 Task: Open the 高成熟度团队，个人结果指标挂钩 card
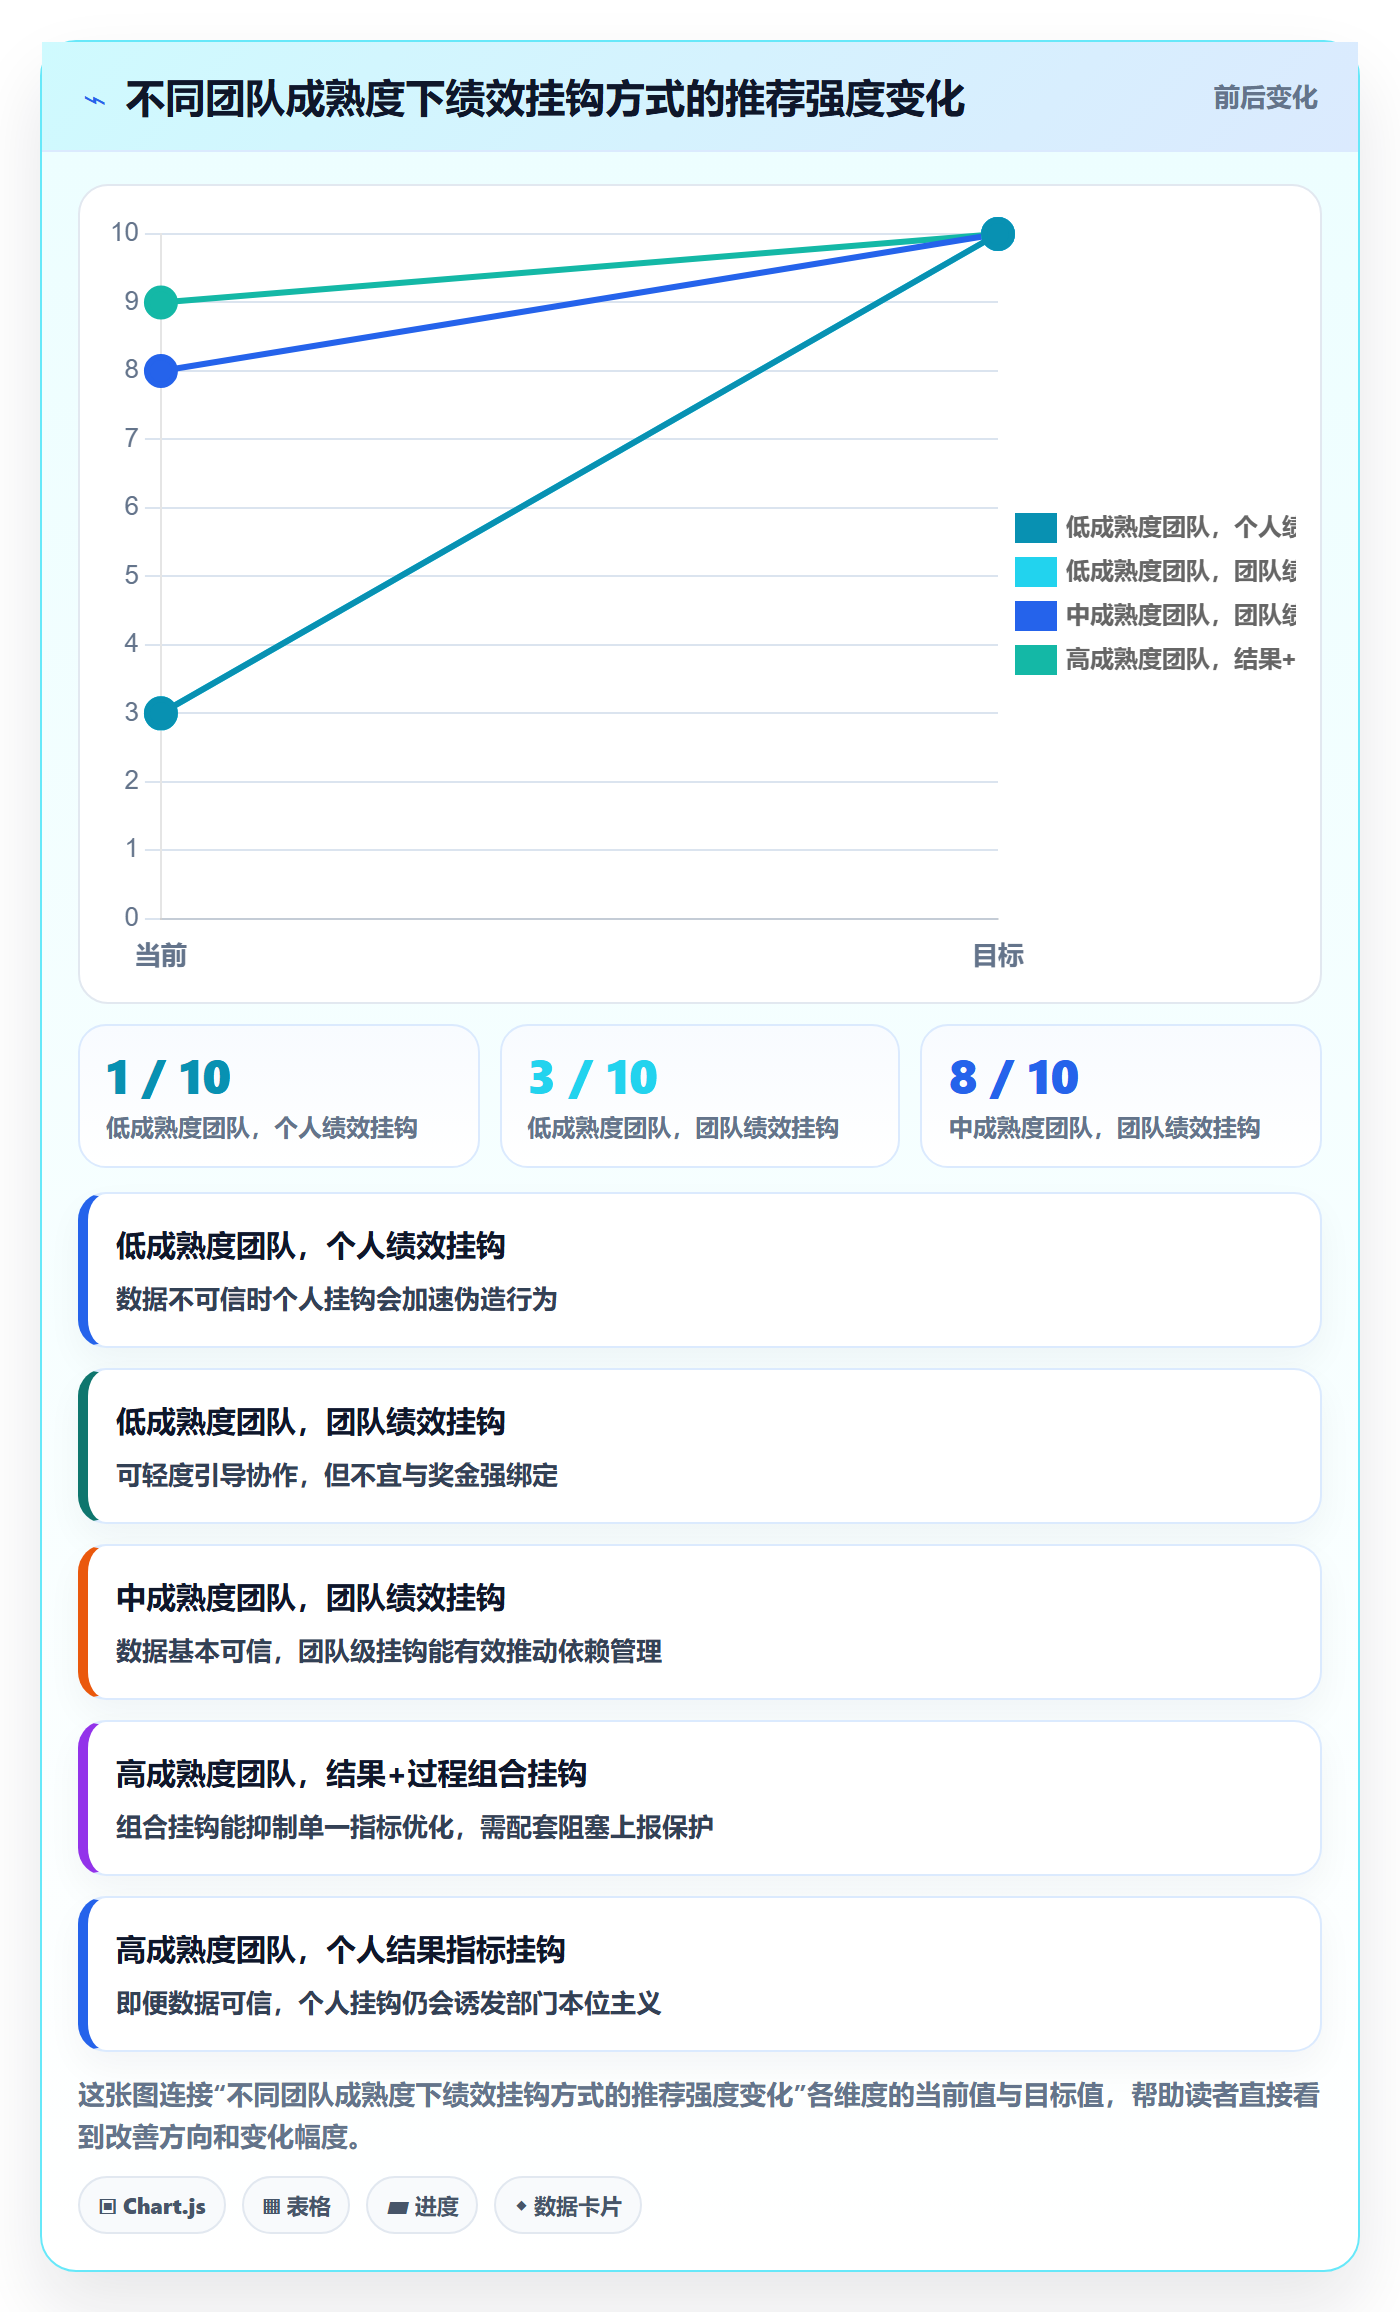click(700, 1974)
